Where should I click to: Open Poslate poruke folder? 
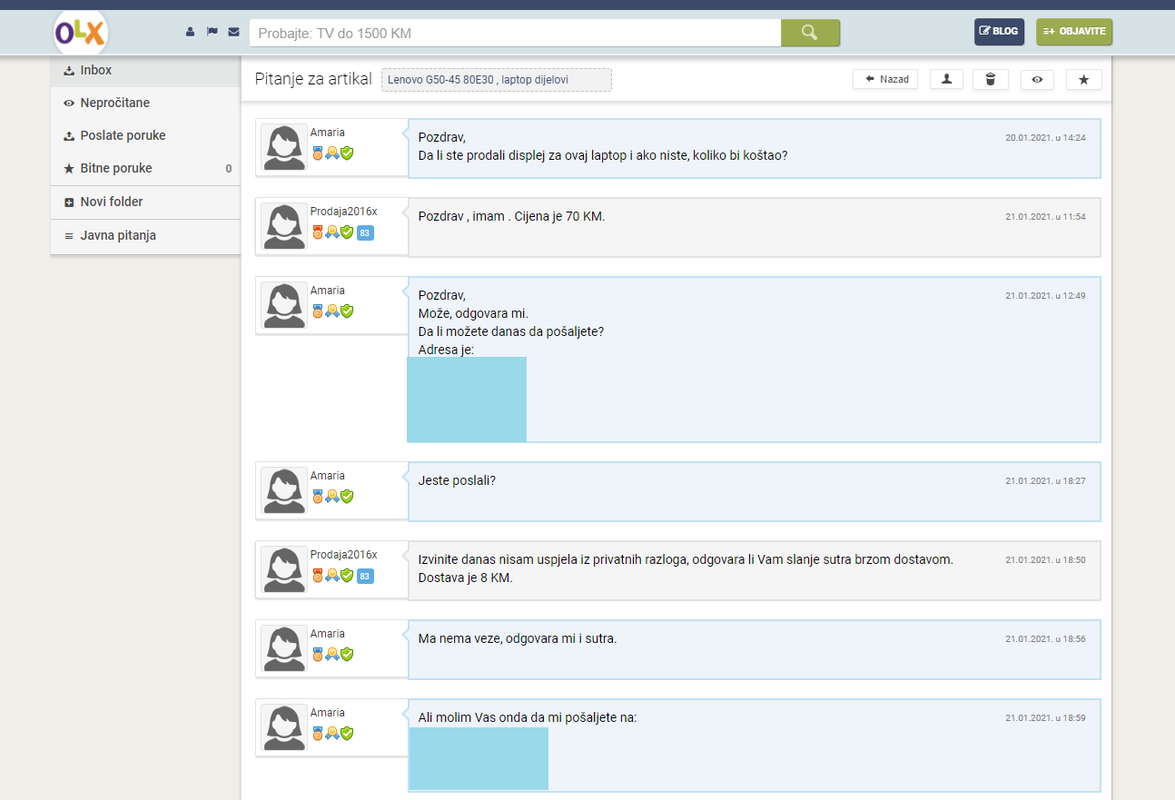145,136
